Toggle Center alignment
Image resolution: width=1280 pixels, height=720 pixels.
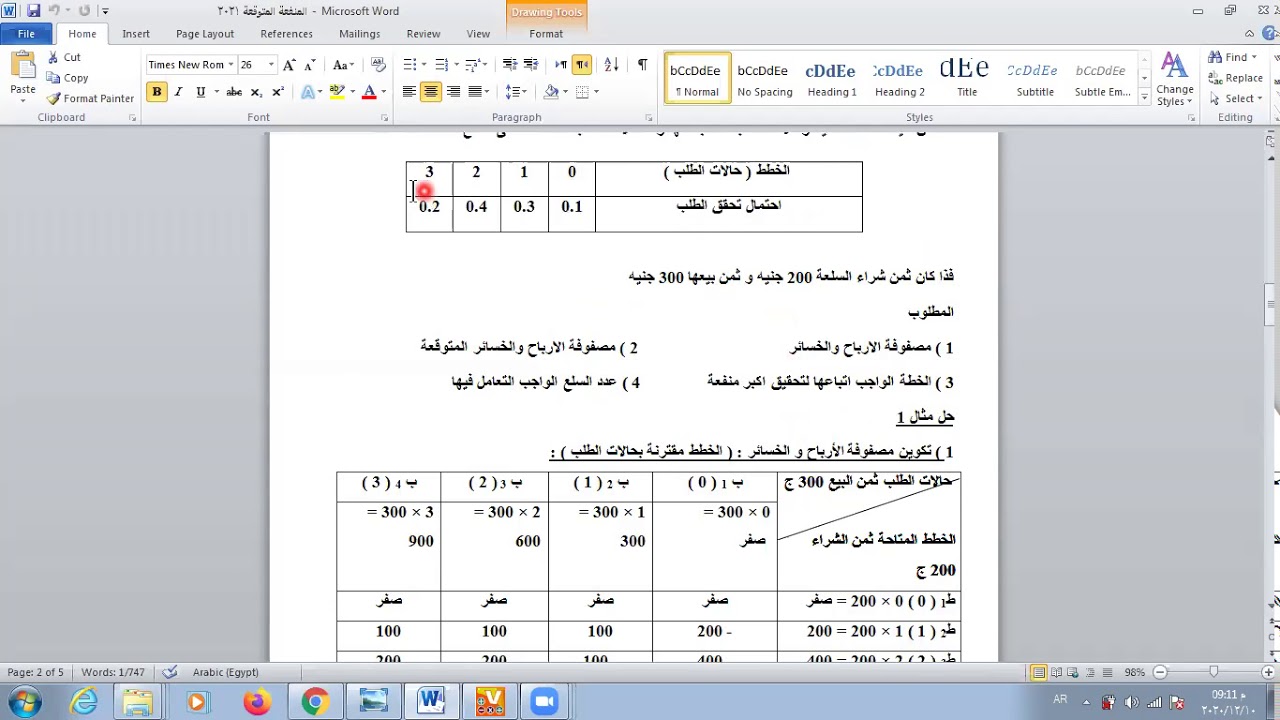431,92
